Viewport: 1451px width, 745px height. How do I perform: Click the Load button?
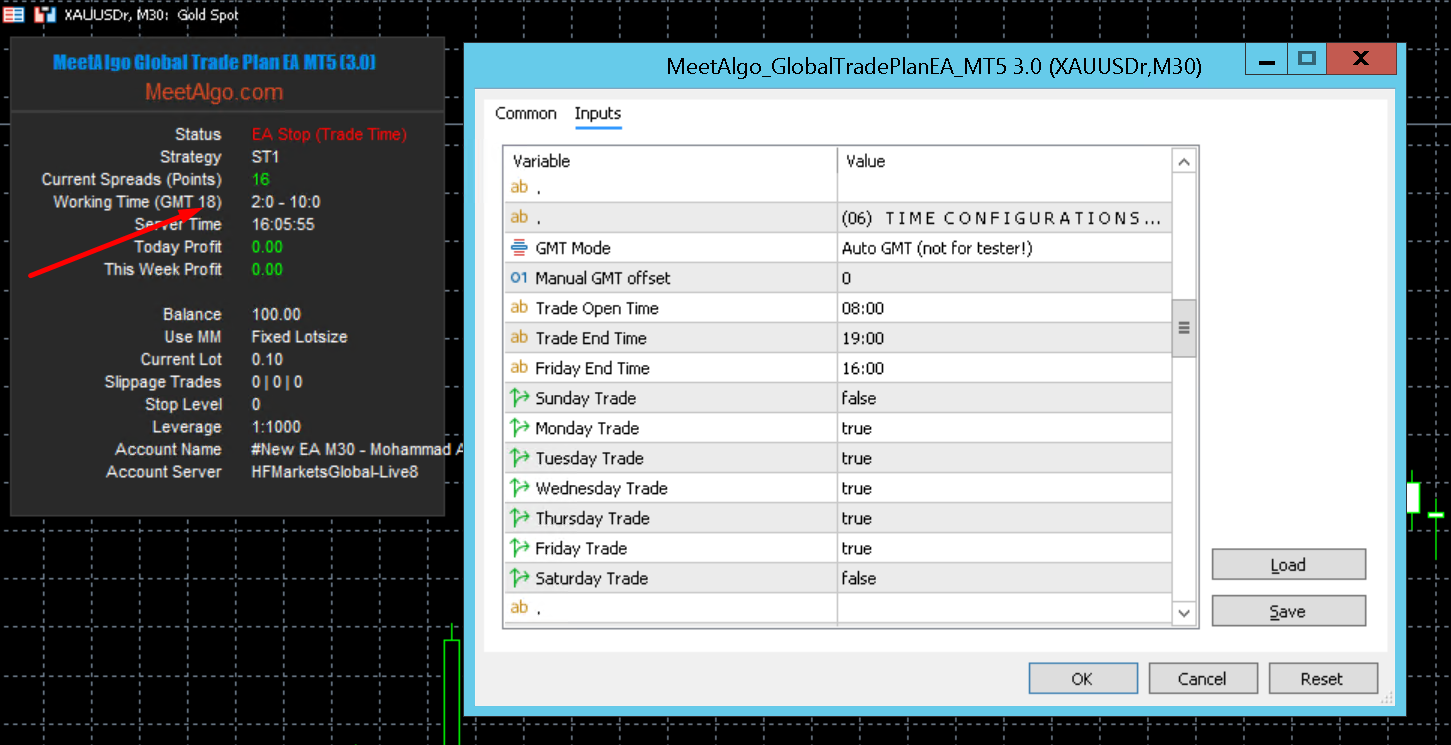pos(1288,565)
